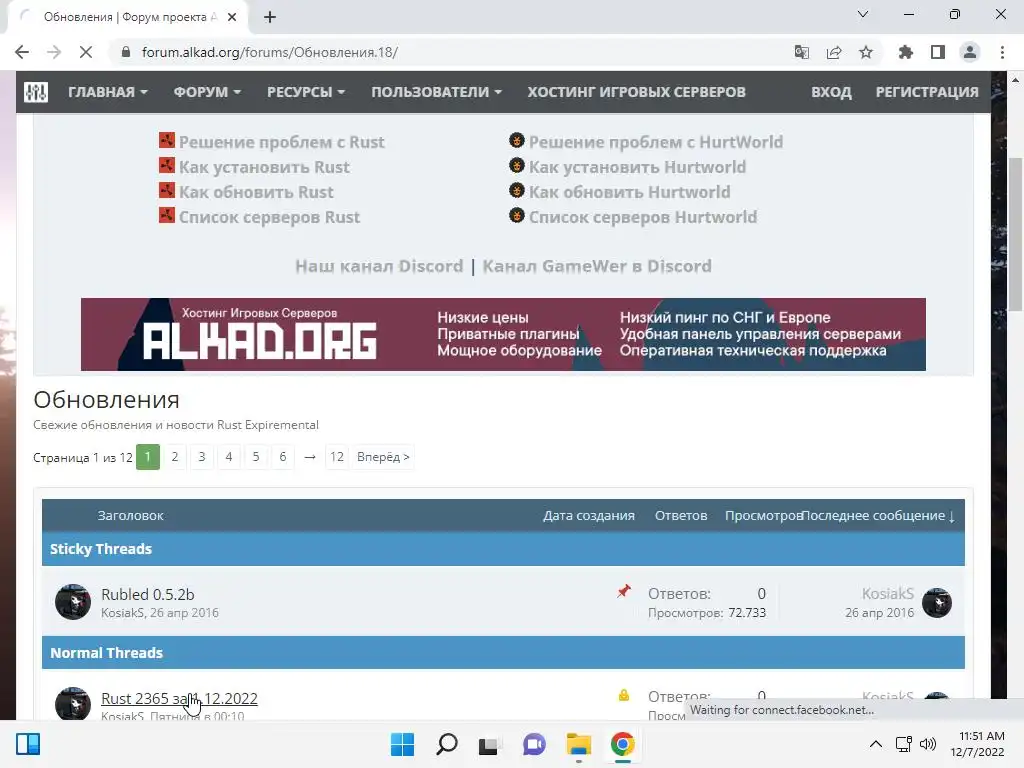
Task: Expand the ГЛАВНАЯ menu
Action: (108, 92)
